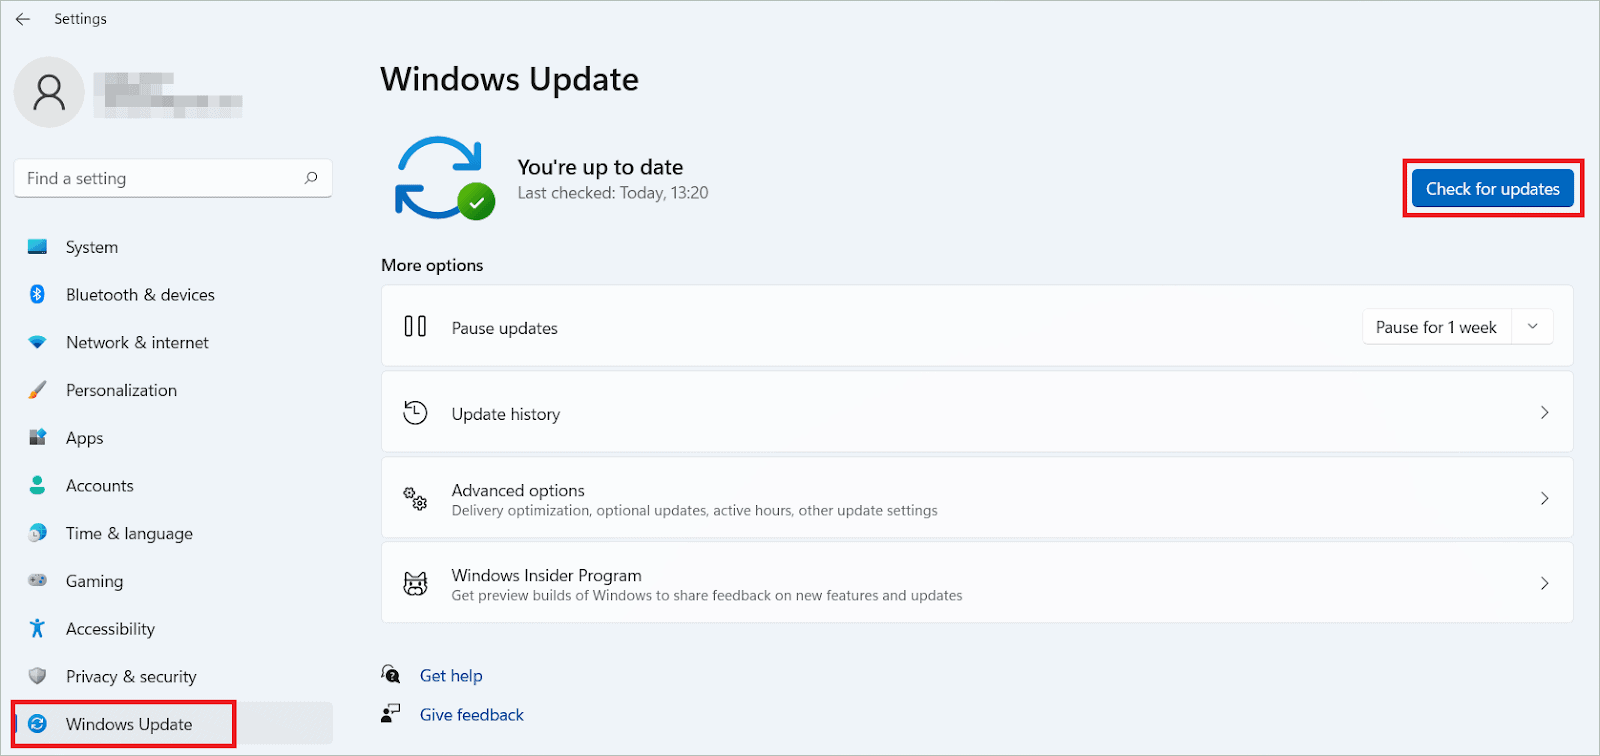The width and height of the screenshot is (1600, 756).
Task: Click the More options heading
Action: [432, 265]
